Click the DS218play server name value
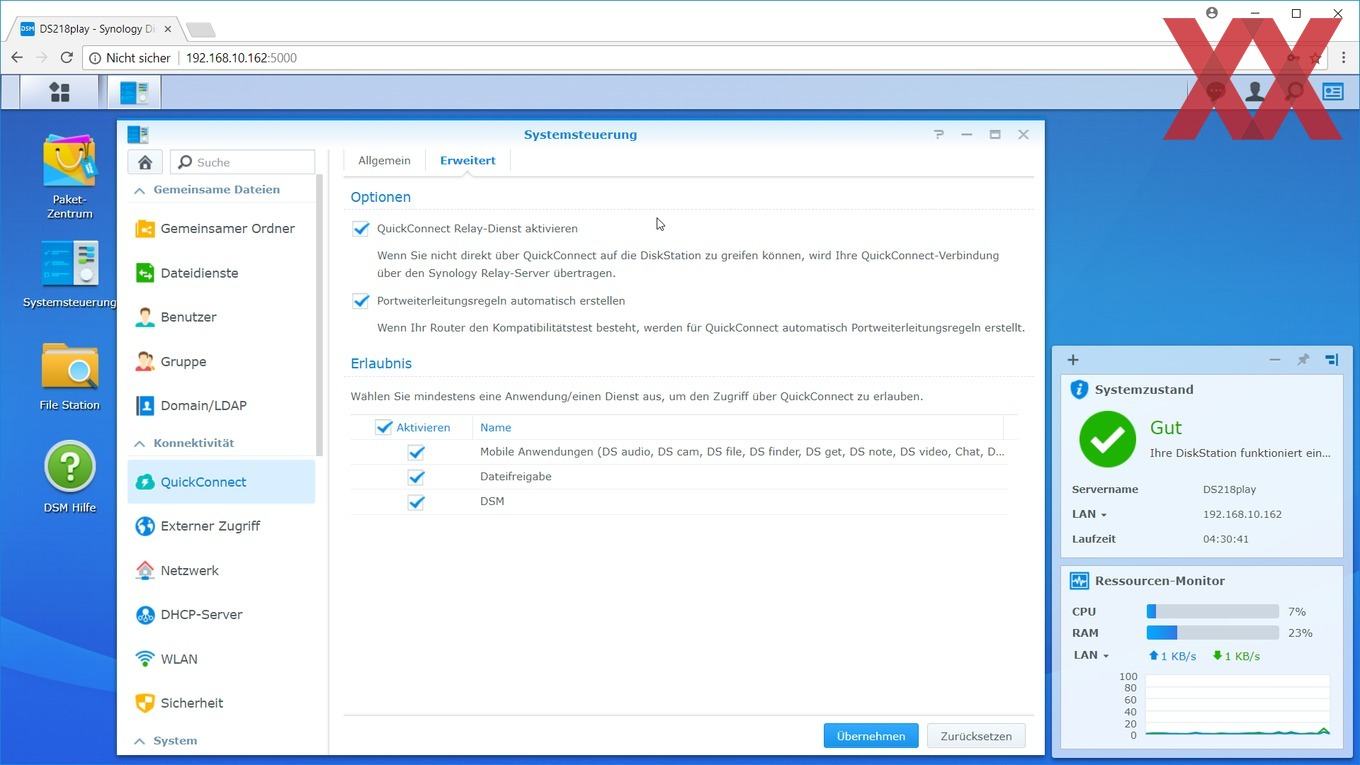Viewport: 1360px width, 765px height. click(x=1229, y=490)
